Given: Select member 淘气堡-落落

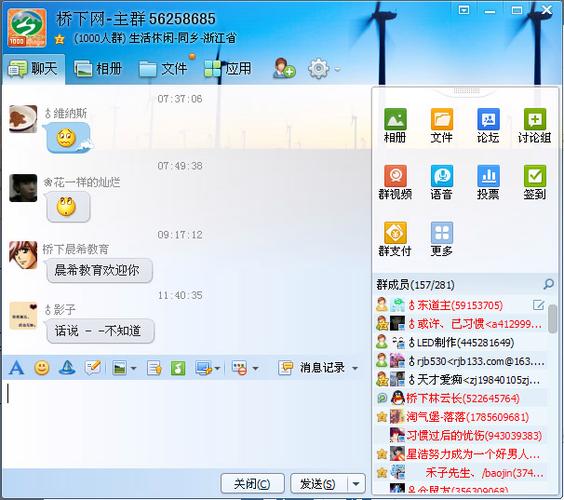Looking at the screenshot, I should pyautogui.click(x=460, y=417).
